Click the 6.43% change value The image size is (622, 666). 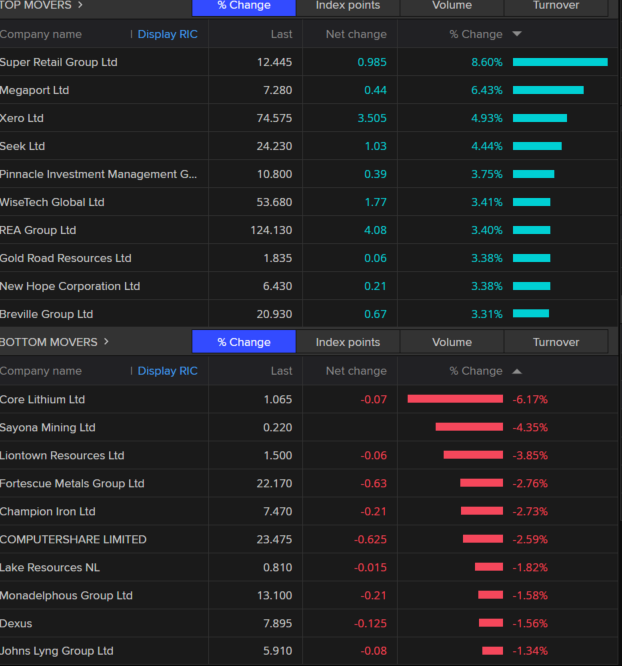point(486,90)
